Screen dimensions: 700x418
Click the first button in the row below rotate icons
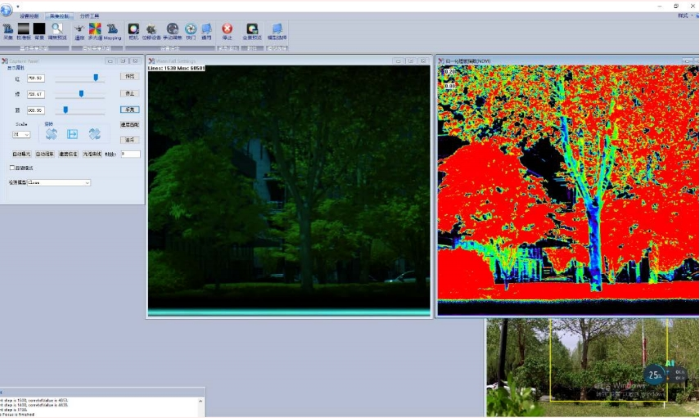click(x=20, y=154)
